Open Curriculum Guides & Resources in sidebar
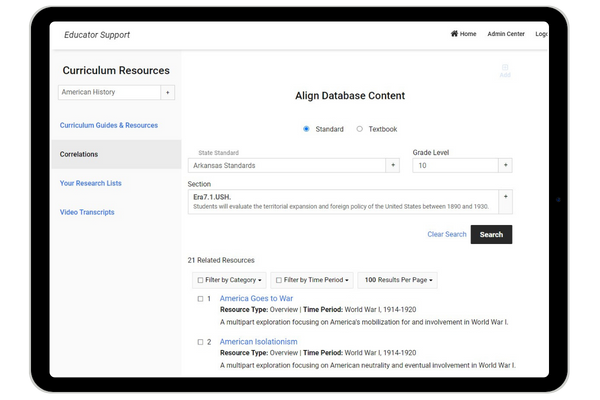The width and height of the screenshot is (600, 400). click(109, 125)
